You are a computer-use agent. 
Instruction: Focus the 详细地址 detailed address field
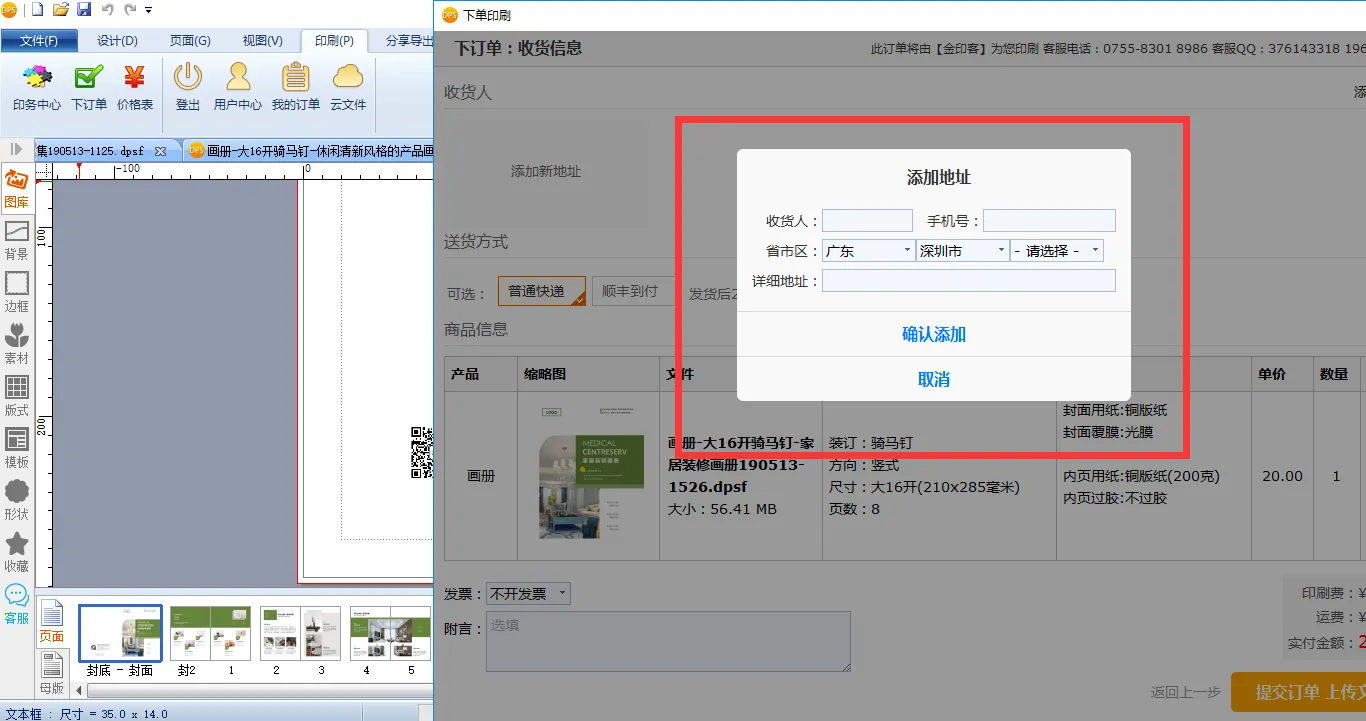969,281
